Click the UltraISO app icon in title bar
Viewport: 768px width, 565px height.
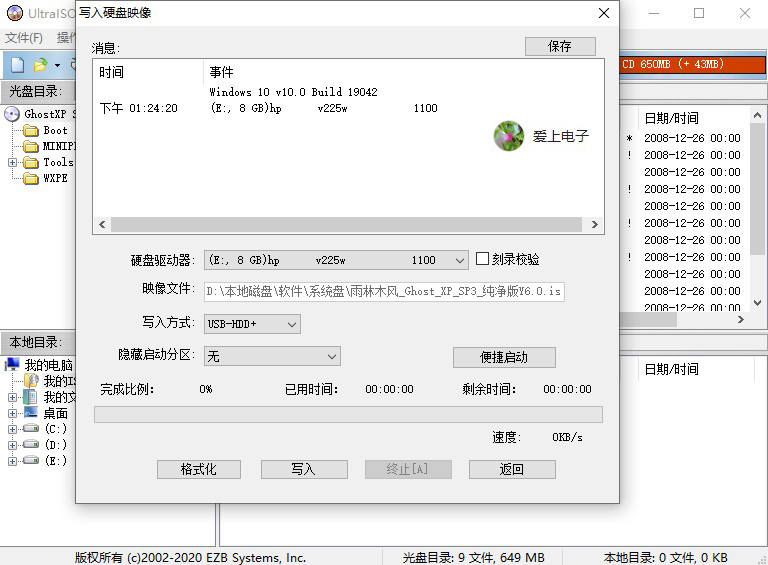coord(15,13)
